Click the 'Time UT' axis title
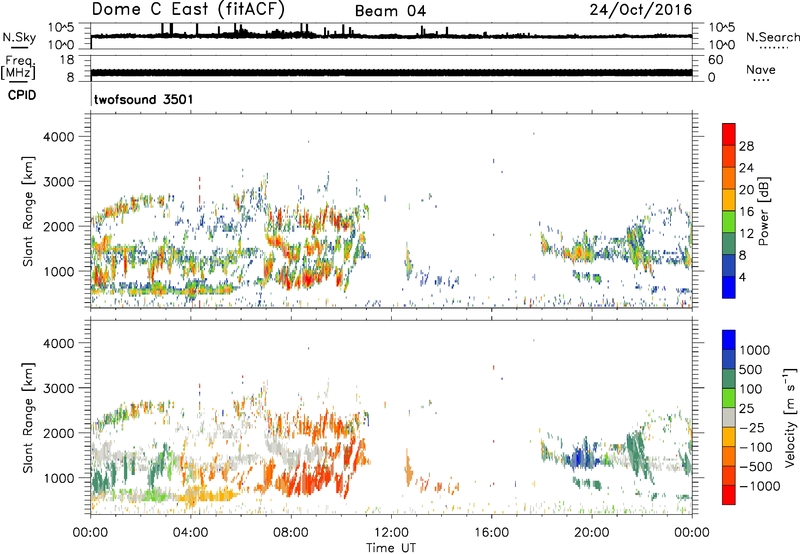The image size is (800, 554). point(391,547)
